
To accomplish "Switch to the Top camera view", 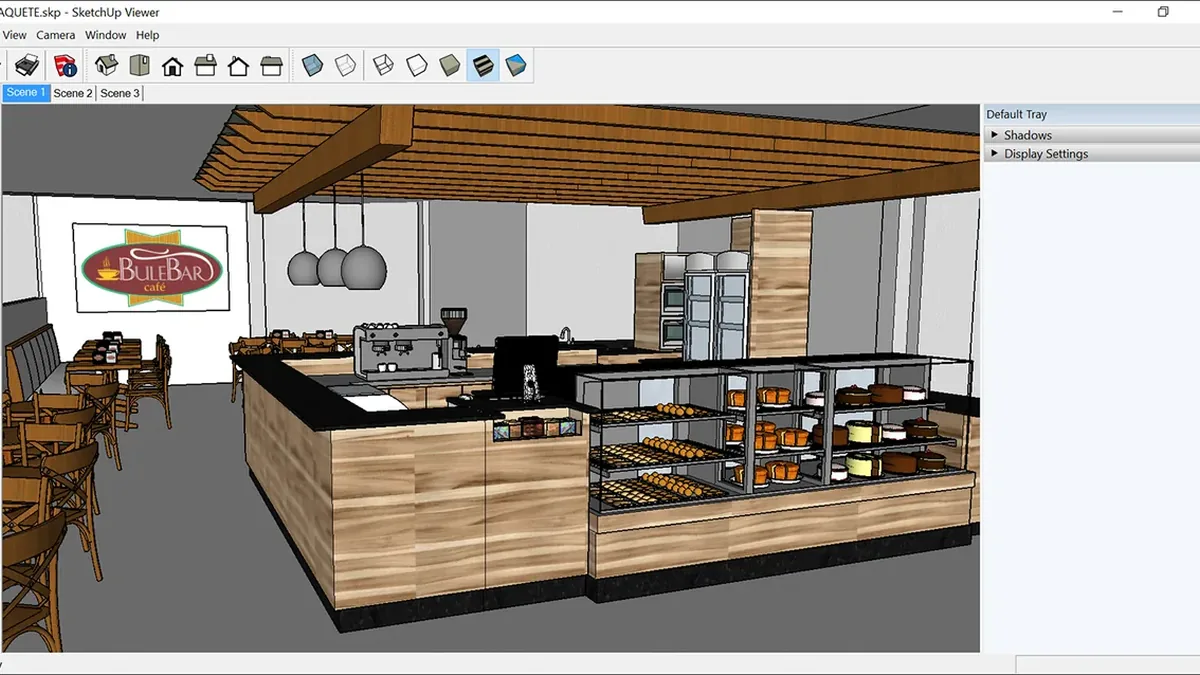I will [139, 66].
